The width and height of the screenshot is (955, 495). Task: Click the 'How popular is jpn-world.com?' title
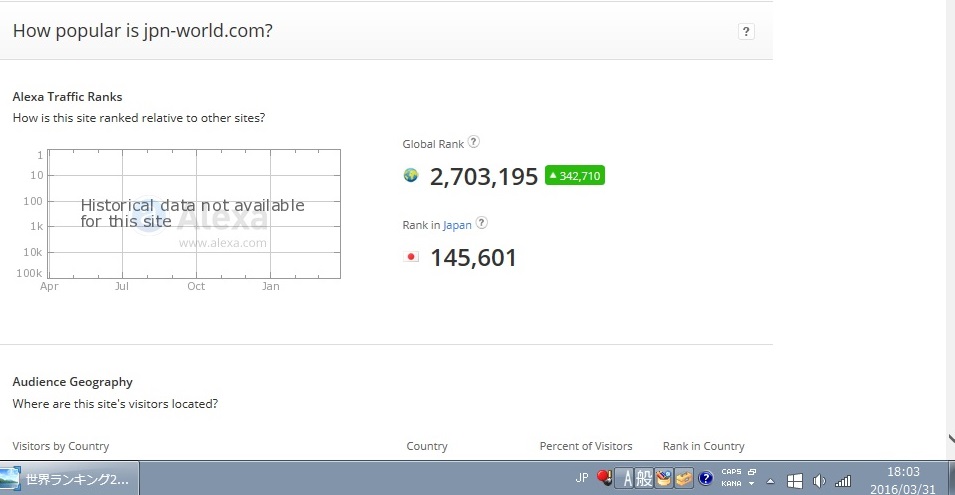[x=143, y=30]
